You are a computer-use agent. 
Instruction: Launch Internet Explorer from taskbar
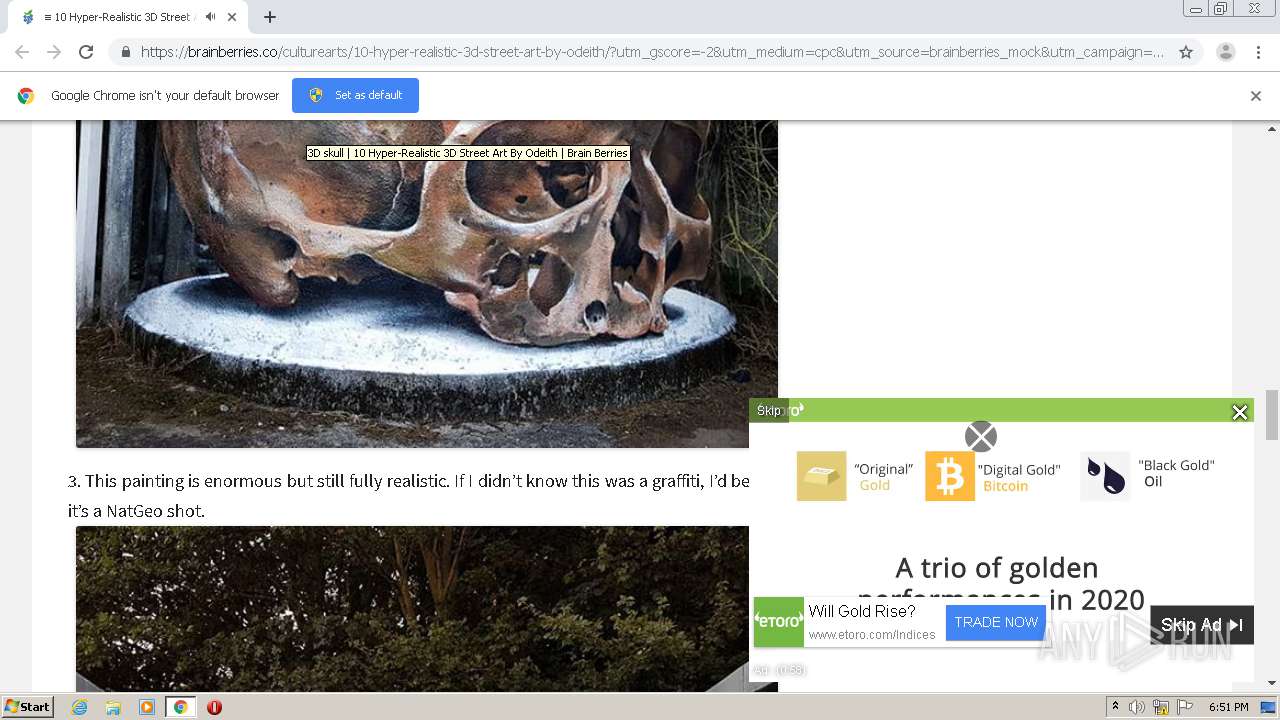(x=80, y=707)
